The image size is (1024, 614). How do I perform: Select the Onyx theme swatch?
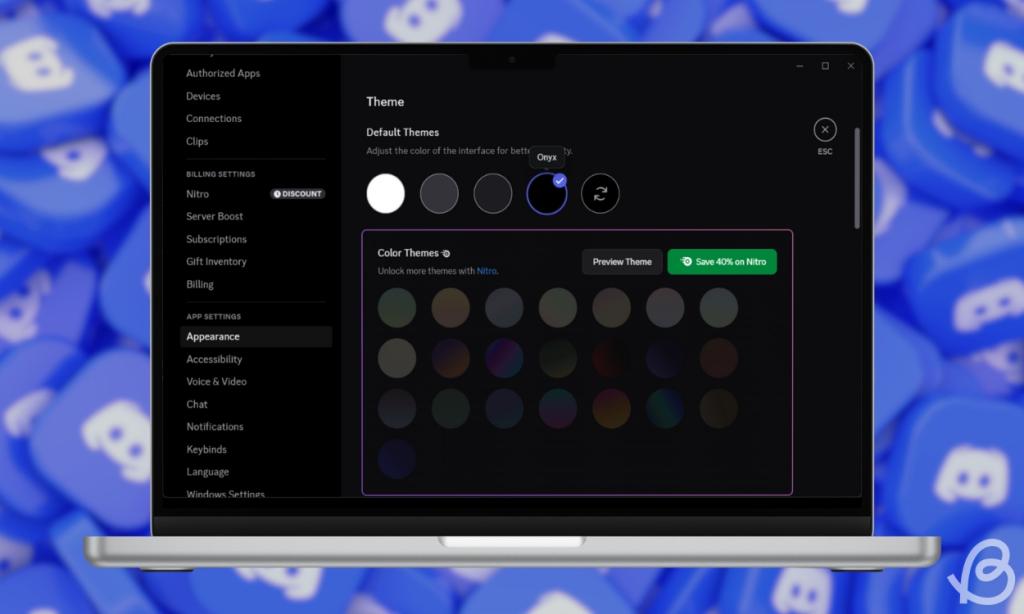tap(546, 193)
